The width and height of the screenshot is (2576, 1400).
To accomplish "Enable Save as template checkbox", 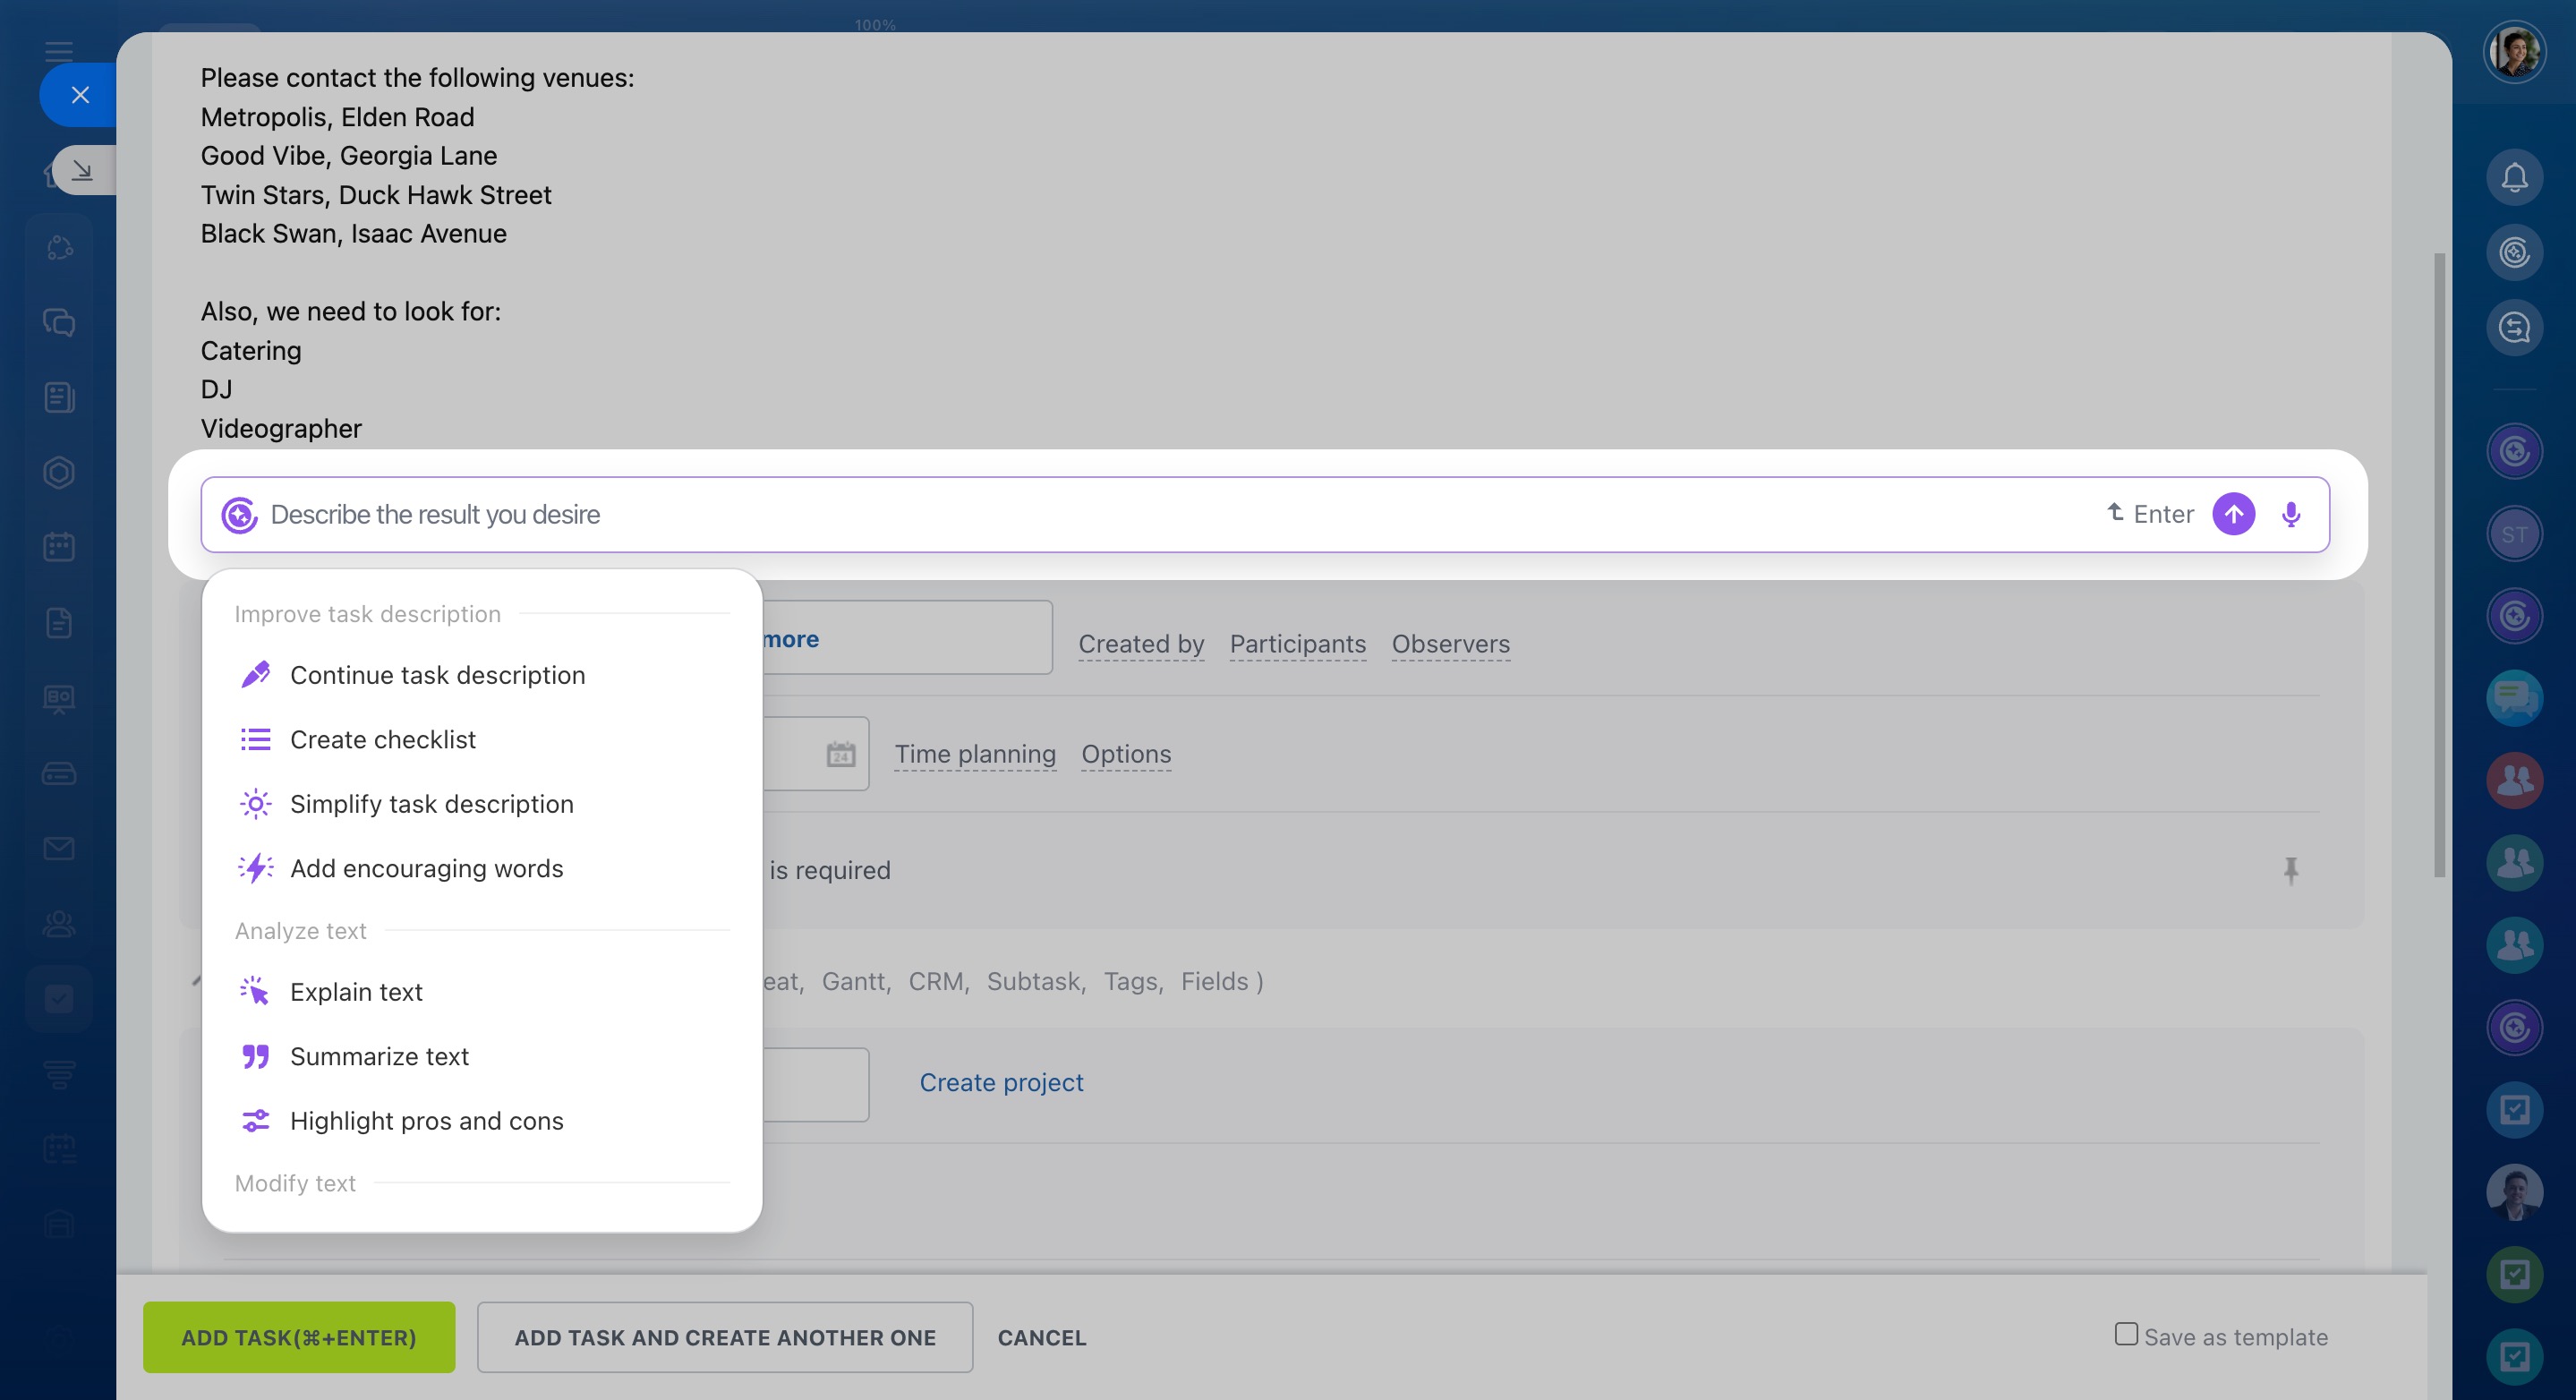I will 2126,1333.
